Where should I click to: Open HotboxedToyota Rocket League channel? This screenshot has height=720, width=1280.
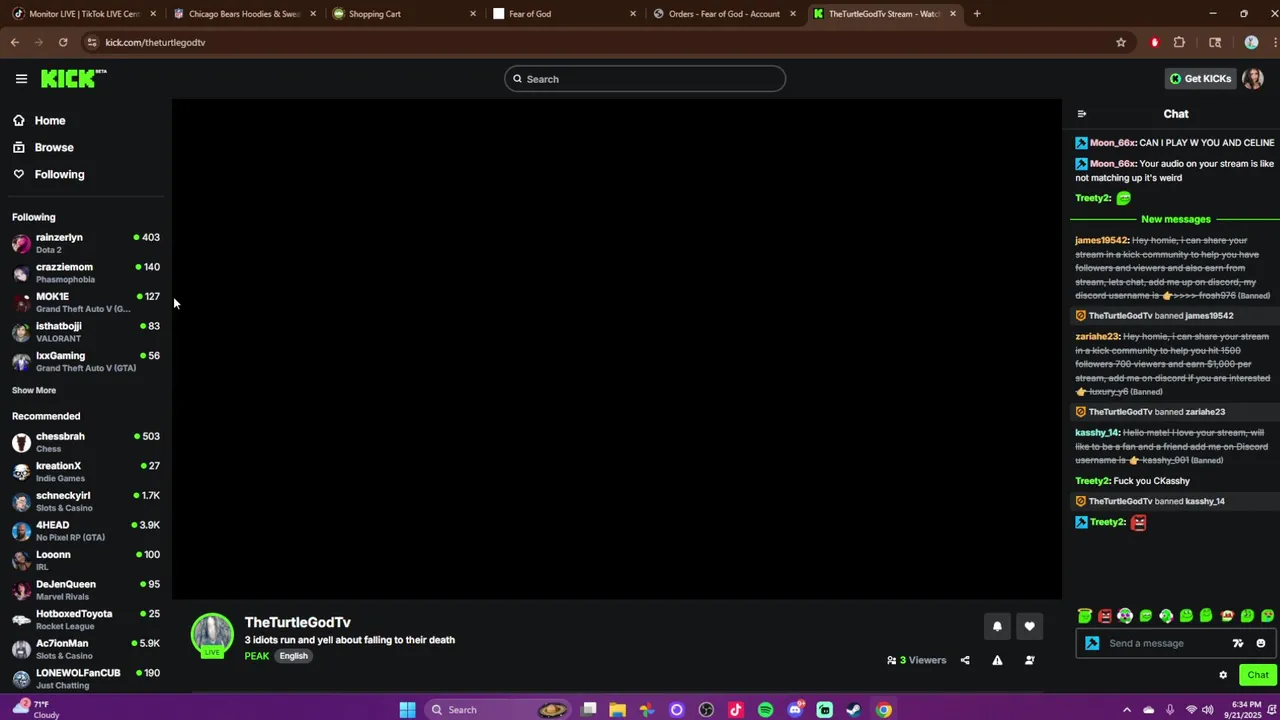[86, 619]
